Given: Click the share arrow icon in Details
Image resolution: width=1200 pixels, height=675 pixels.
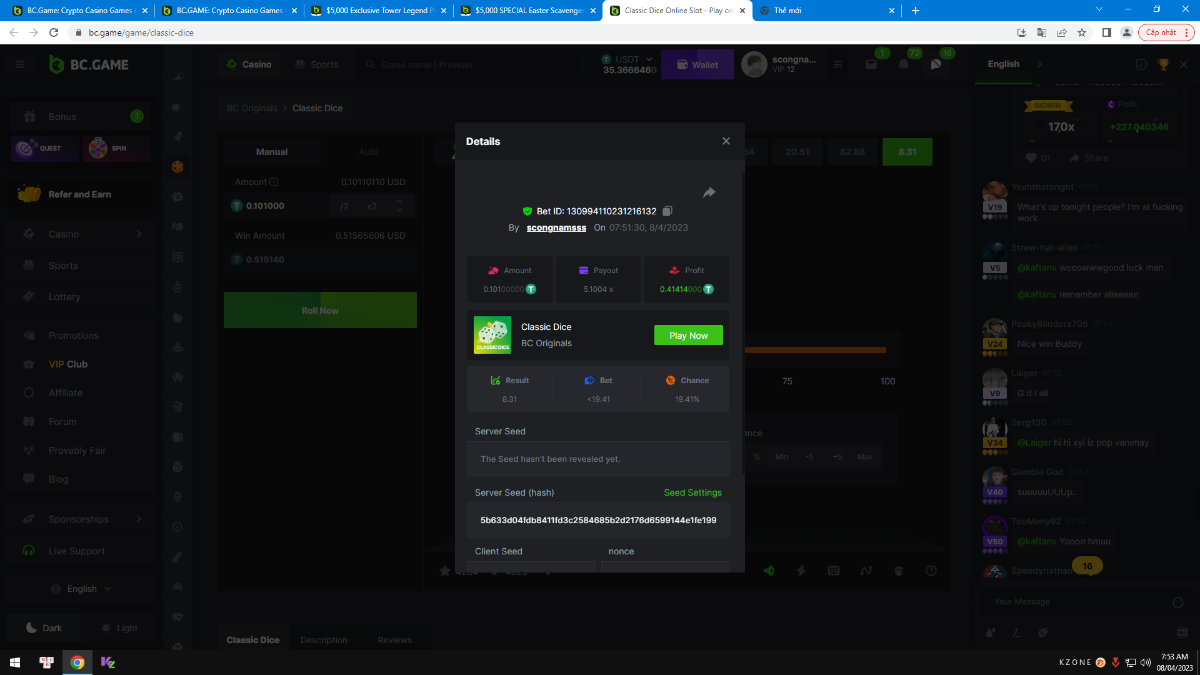Looking at the screenshot, I should [709, 192].
